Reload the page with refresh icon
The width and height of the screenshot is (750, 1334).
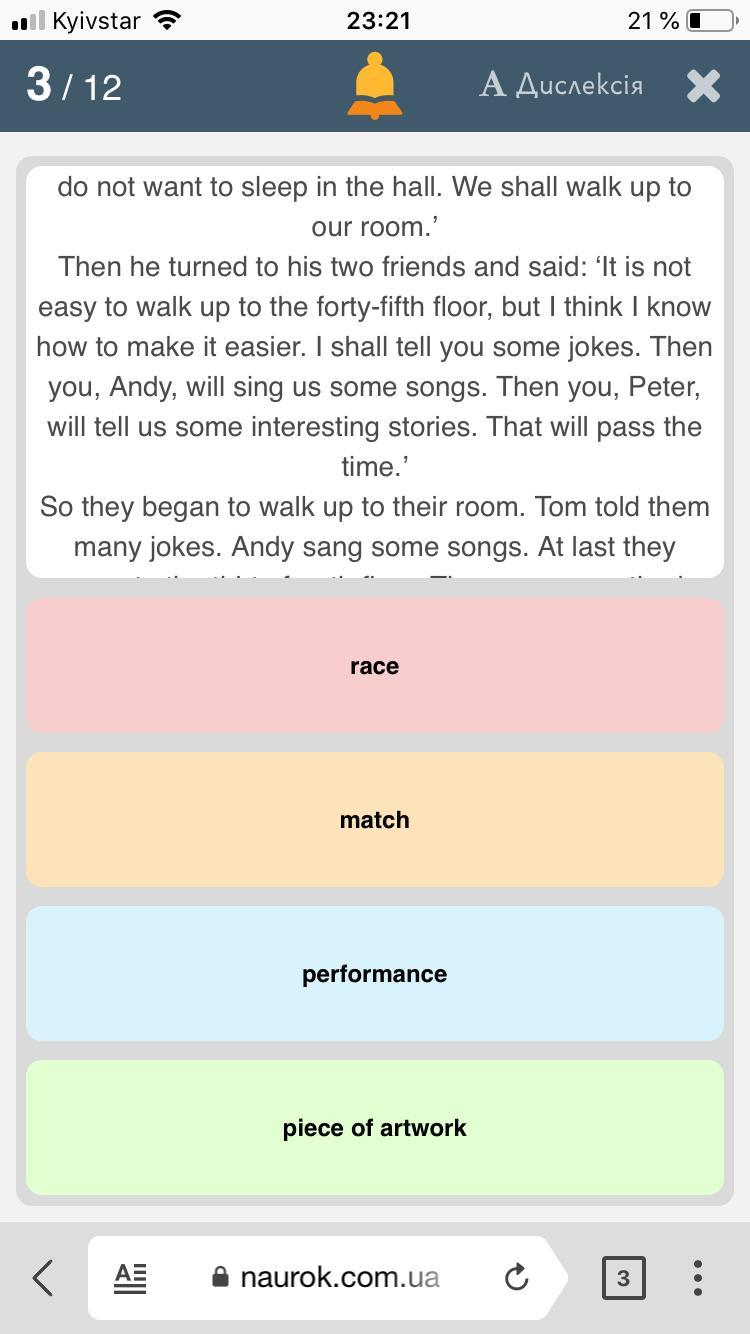click(516, 1277)
